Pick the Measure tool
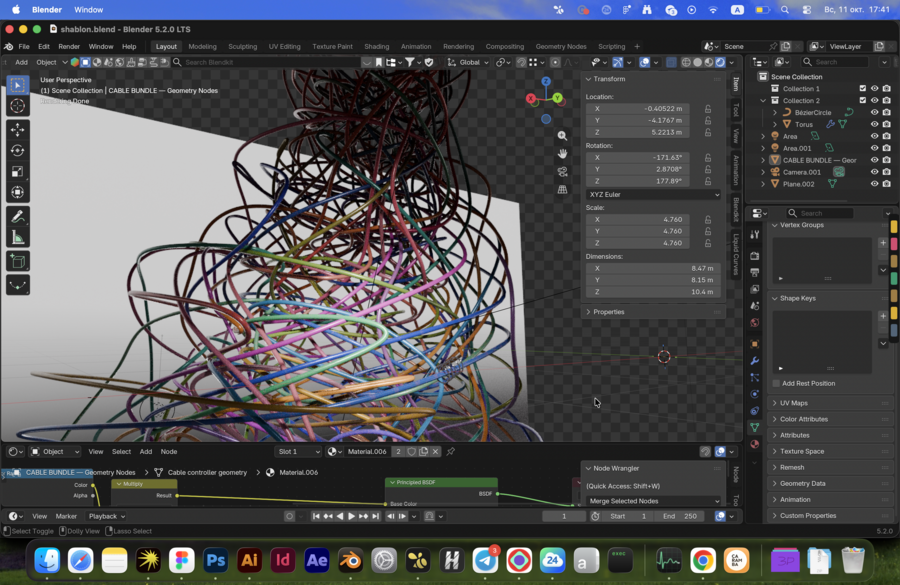Image resolution: width=900 pixels, height=585 pixels. click(x=18, y=238)
